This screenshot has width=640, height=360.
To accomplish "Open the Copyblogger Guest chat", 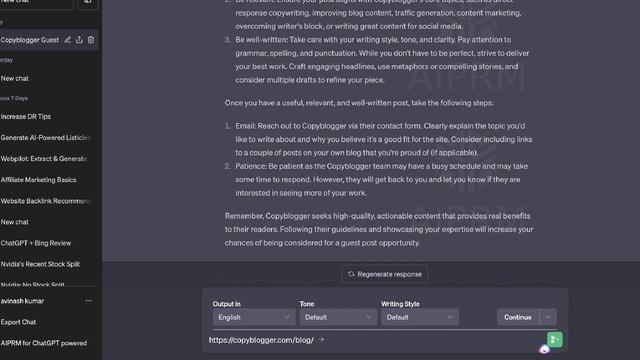I will click(x=30, y=40).
